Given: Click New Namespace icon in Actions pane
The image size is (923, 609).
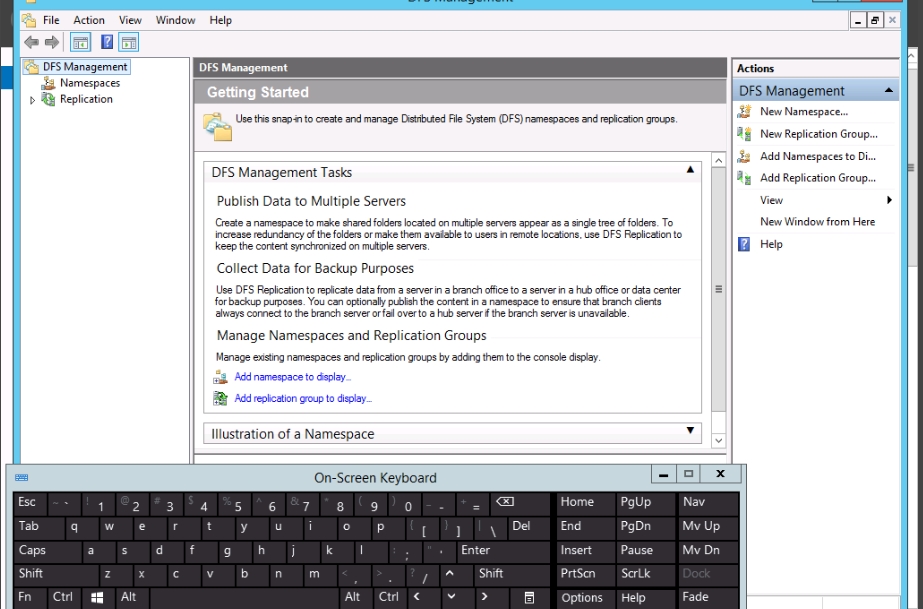Looking at the screenshot, I should [x=744, y=112].
